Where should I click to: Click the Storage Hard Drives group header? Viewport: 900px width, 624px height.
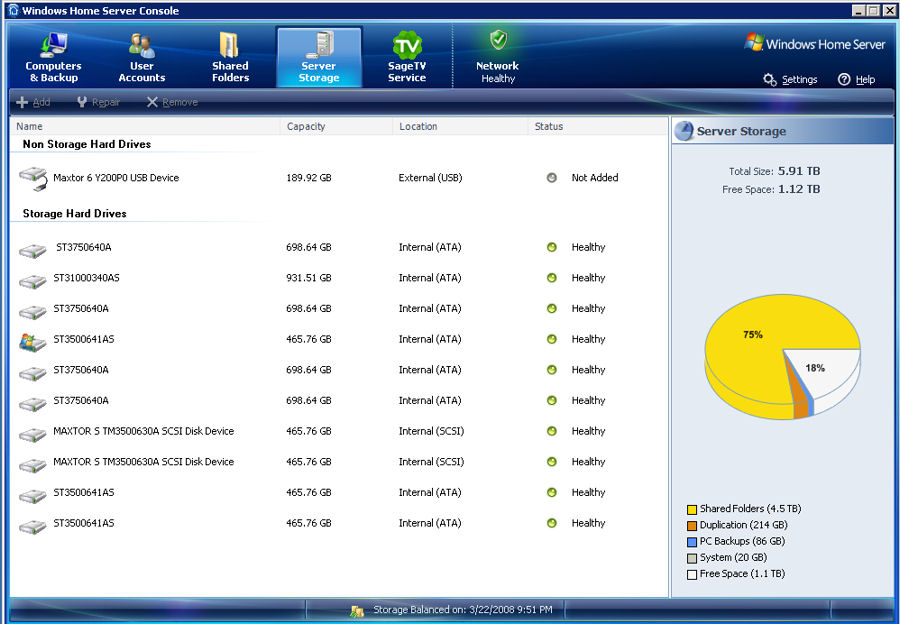click(x=75, y=214)
